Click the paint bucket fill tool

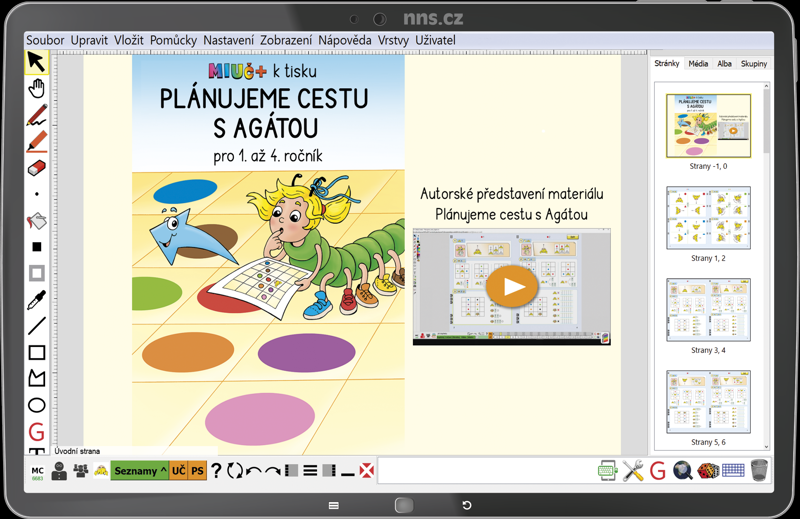tap(37, 221)
